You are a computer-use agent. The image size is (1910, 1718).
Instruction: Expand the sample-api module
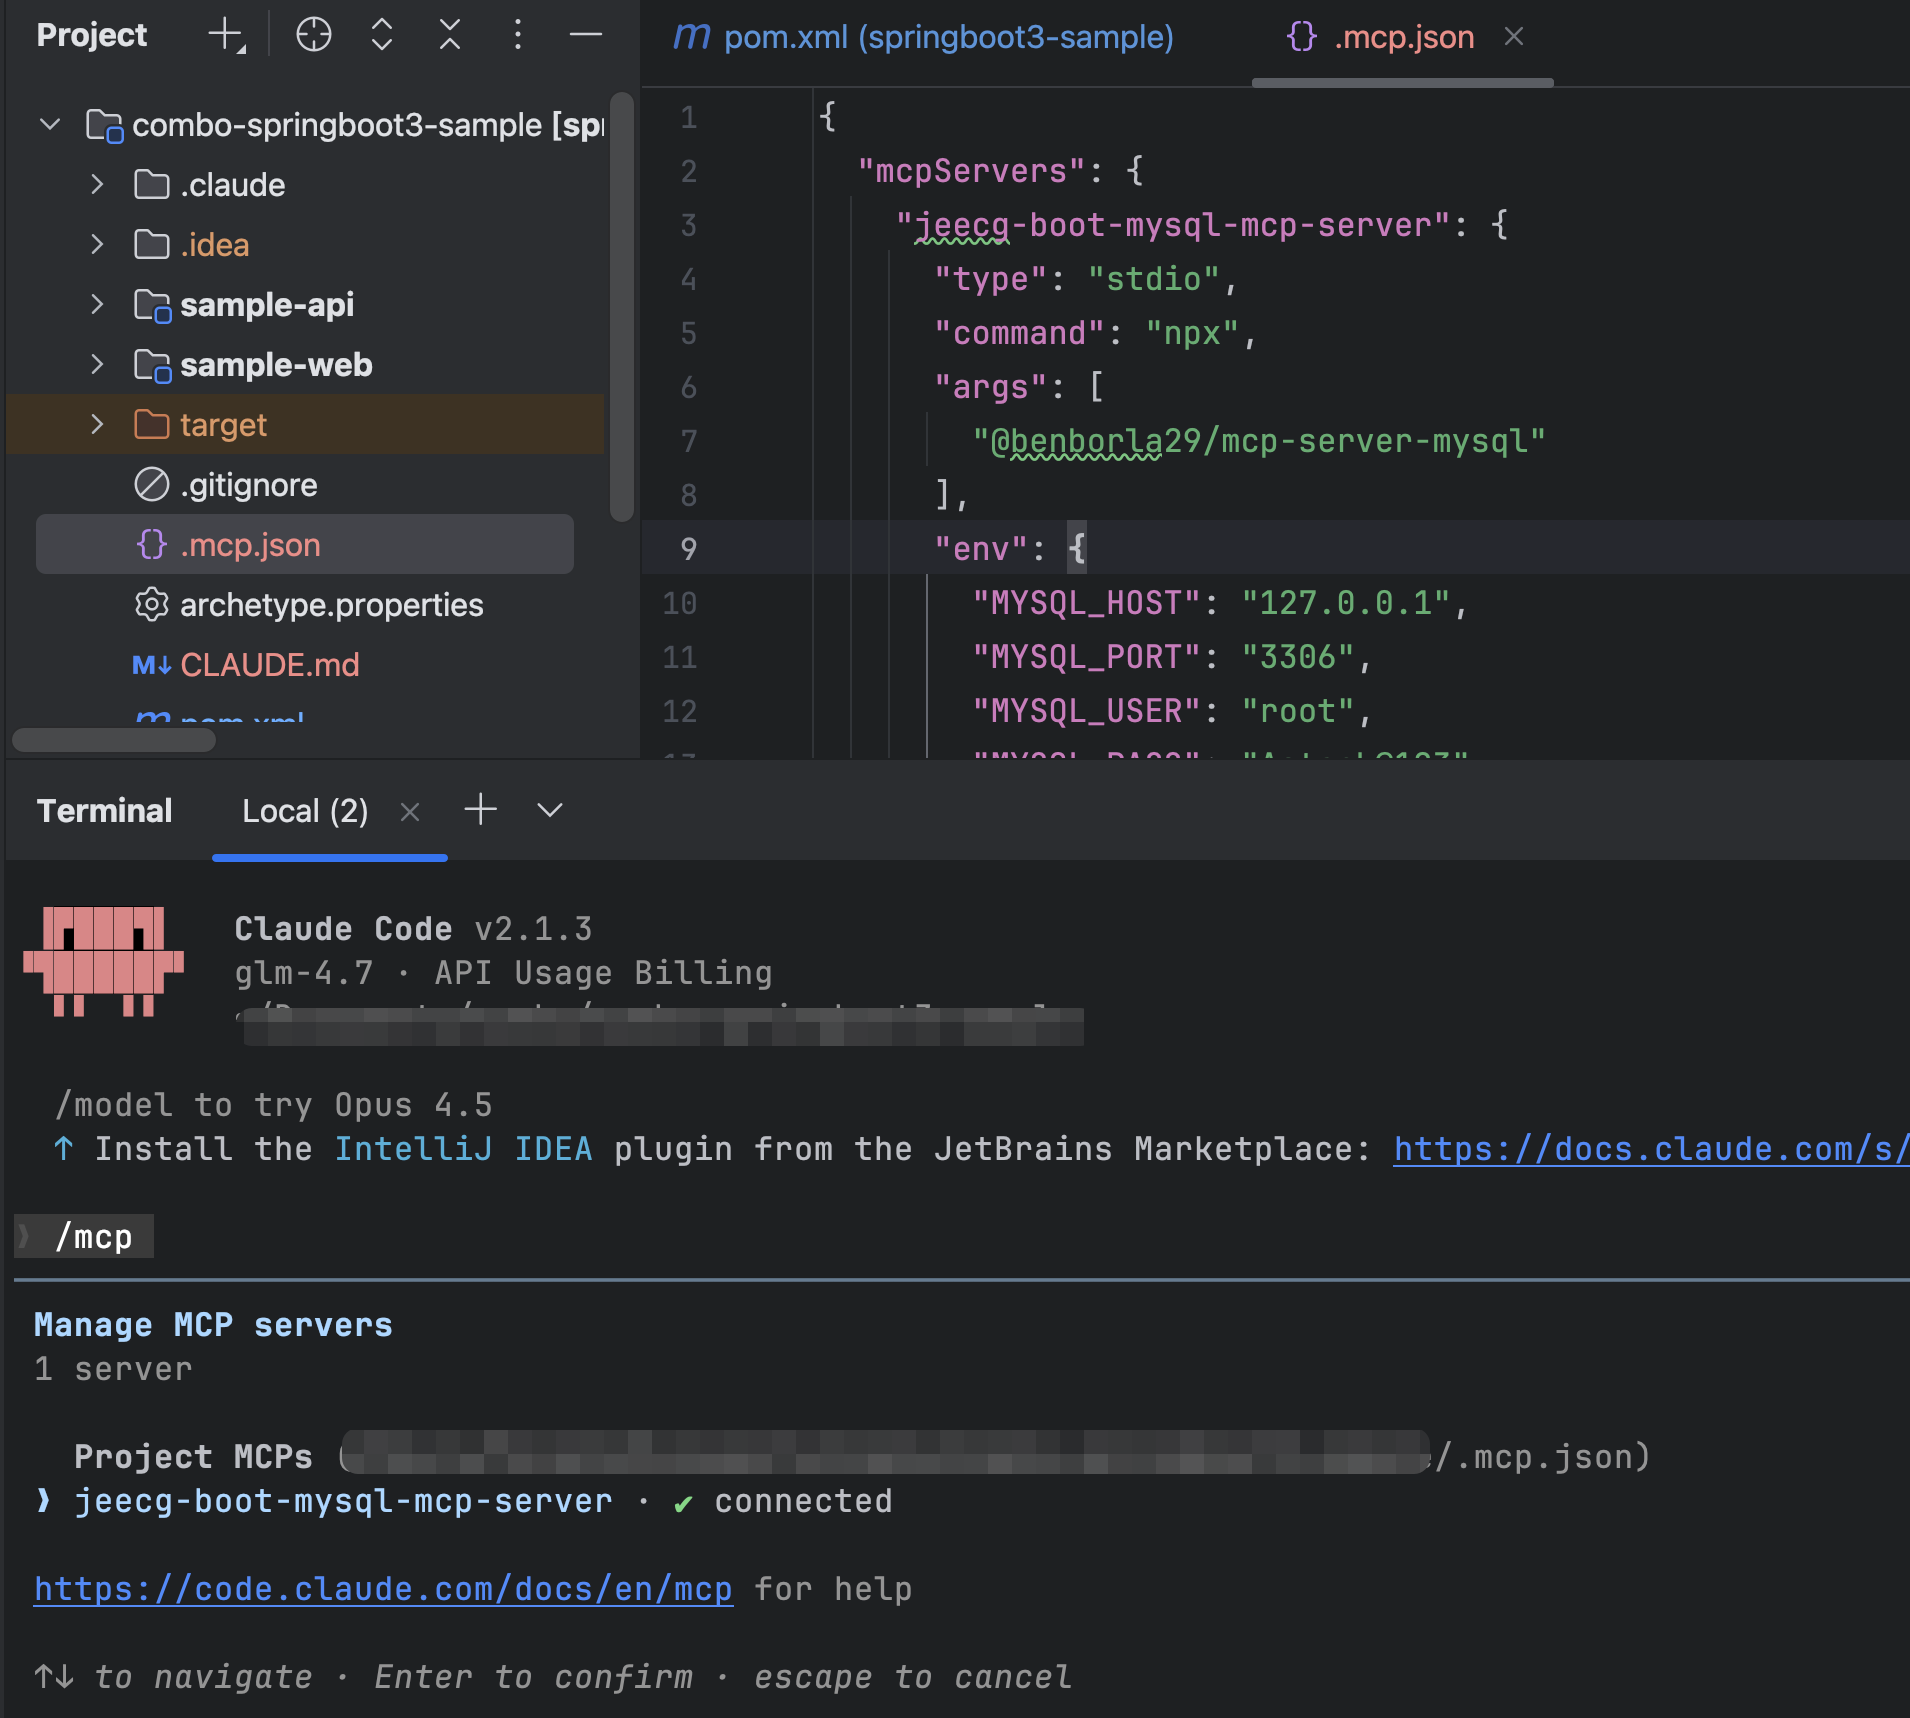point(97,305)
